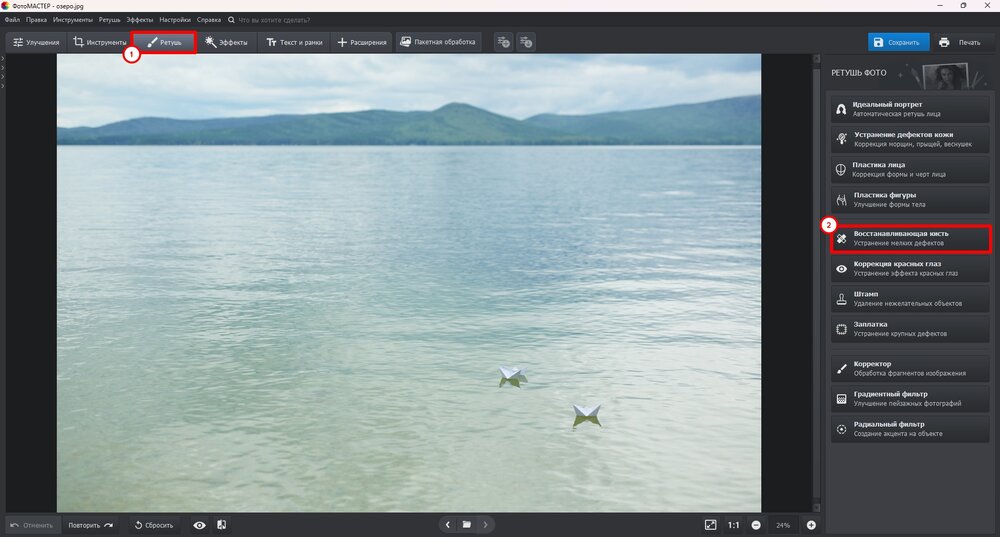Open the Пластика лица face tool
The height and width of the screenshot is (537, 1000).
[x=910, y=169]
